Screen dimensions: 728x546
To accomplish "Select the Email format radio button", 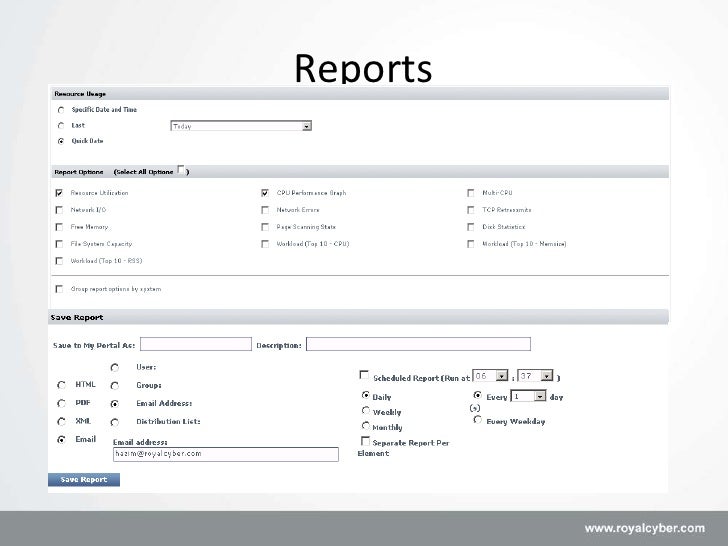I will [x=61, y=439].
